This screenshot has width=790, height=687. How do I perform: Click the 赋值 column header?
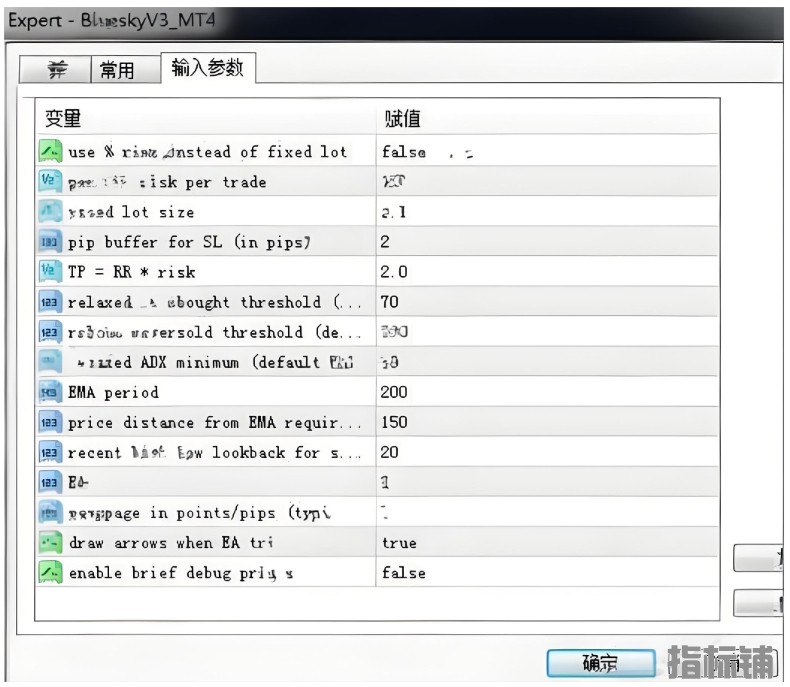402,119
